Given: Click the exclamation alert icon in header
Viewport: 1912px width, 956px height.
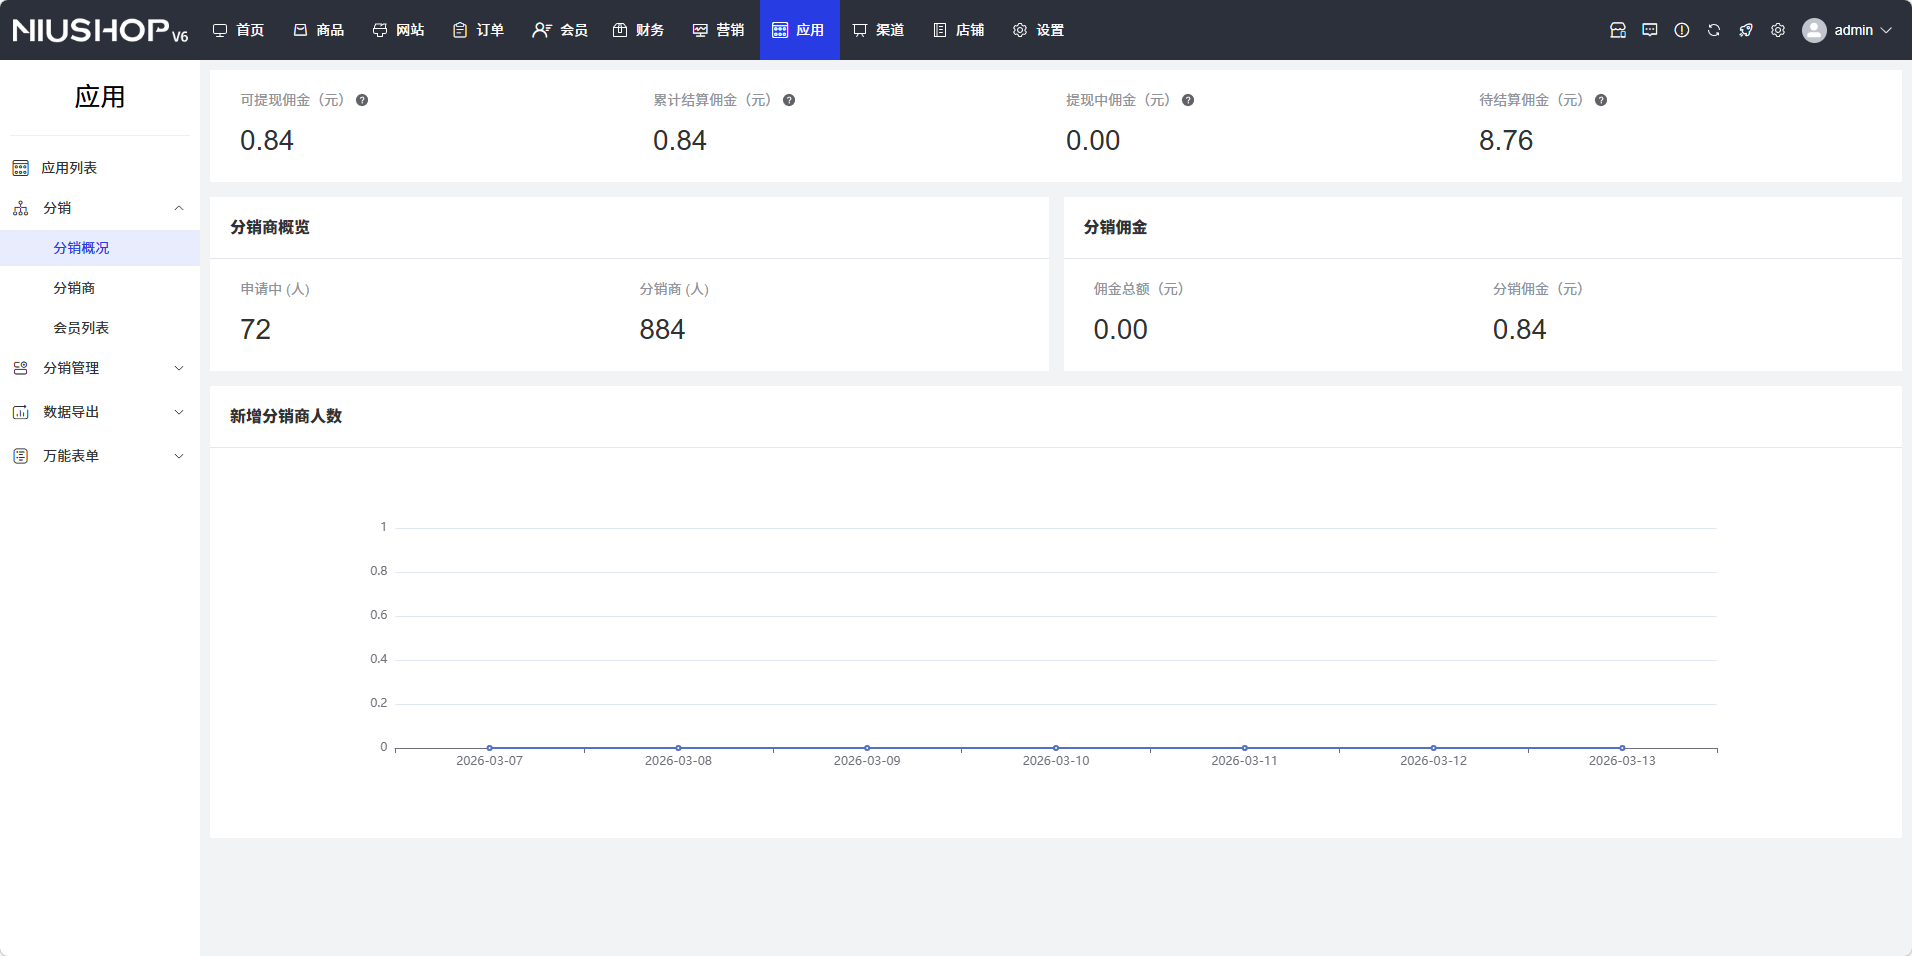Looking at the screenshot, I should tap(1682, 30).
